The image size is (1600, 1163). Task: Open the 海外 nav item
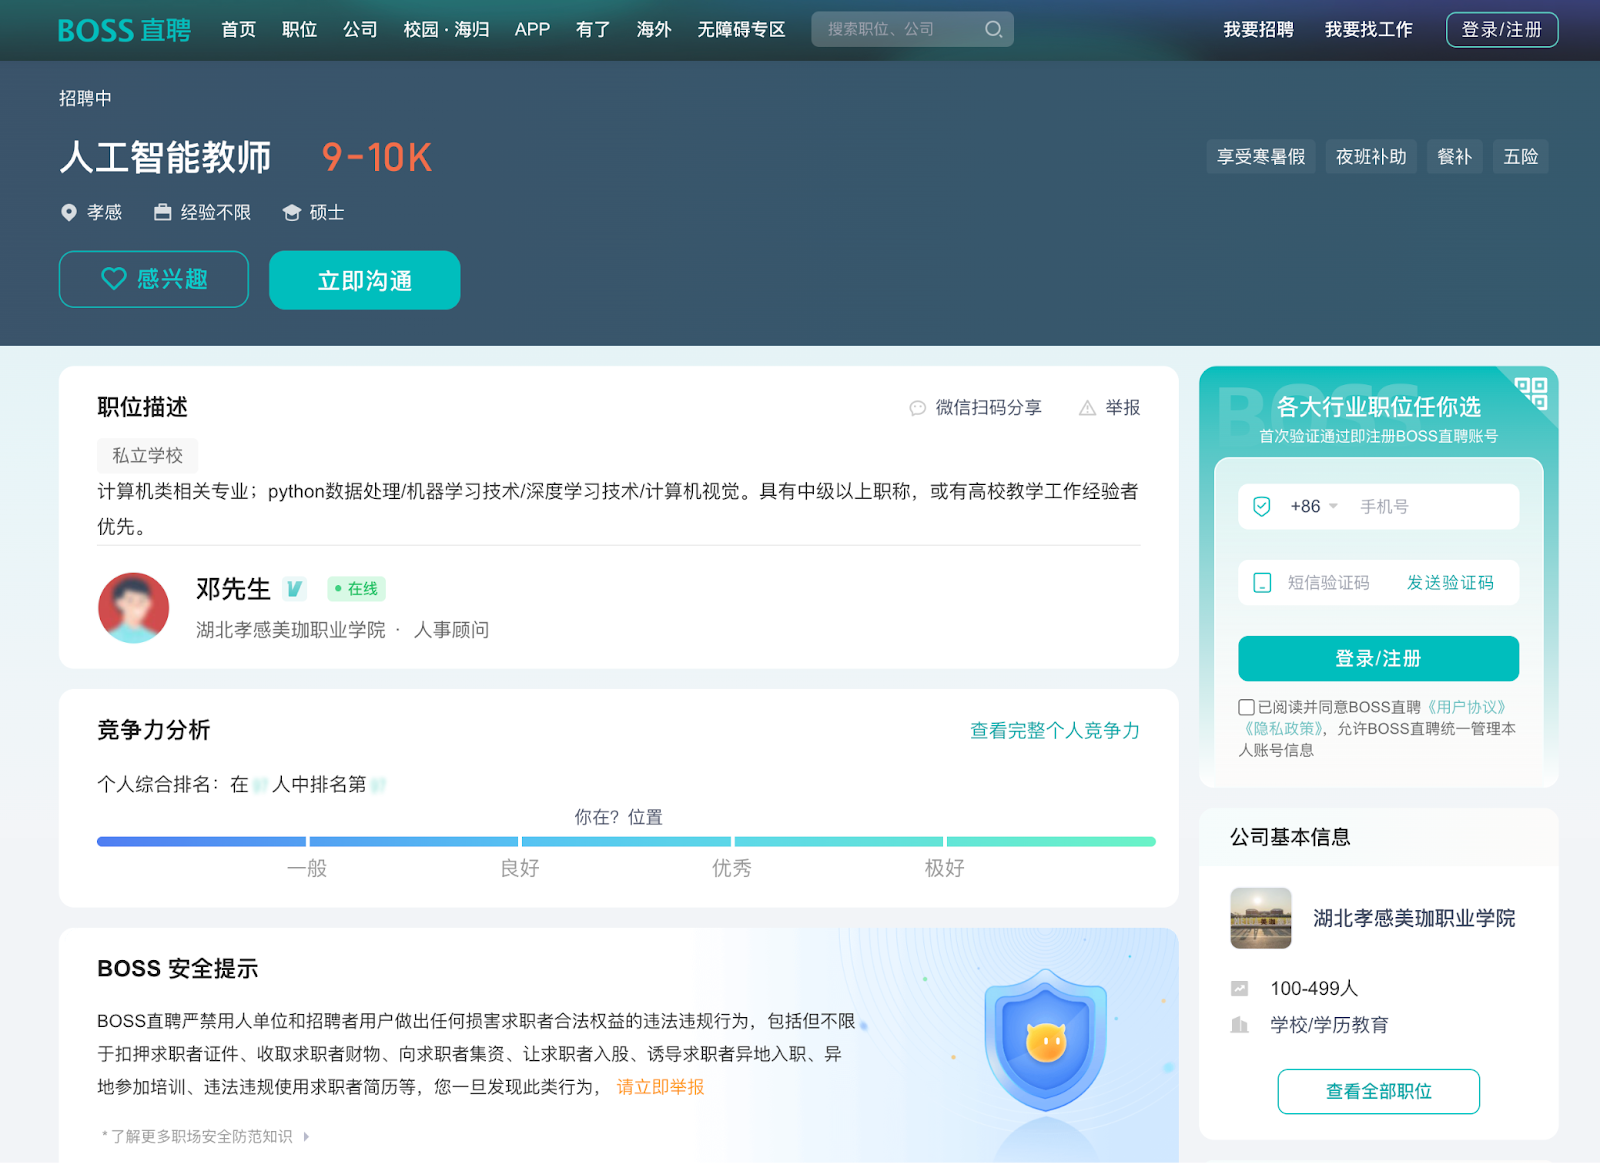coord(654,29)
